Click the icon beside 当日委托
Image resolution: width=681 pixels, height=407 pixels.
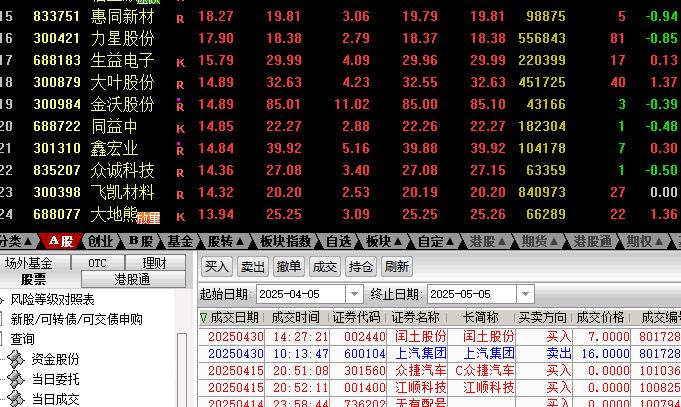[x=16, y=379]
